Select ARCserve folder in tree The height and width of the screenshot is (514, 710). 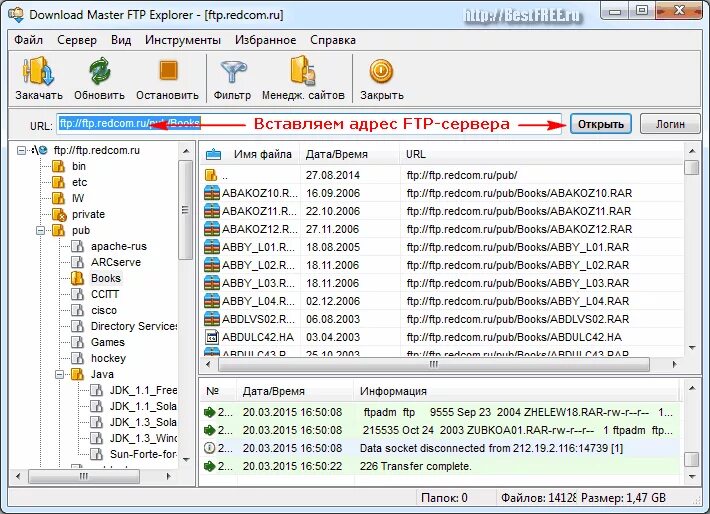pyautogui.click(x=116, y=262)
